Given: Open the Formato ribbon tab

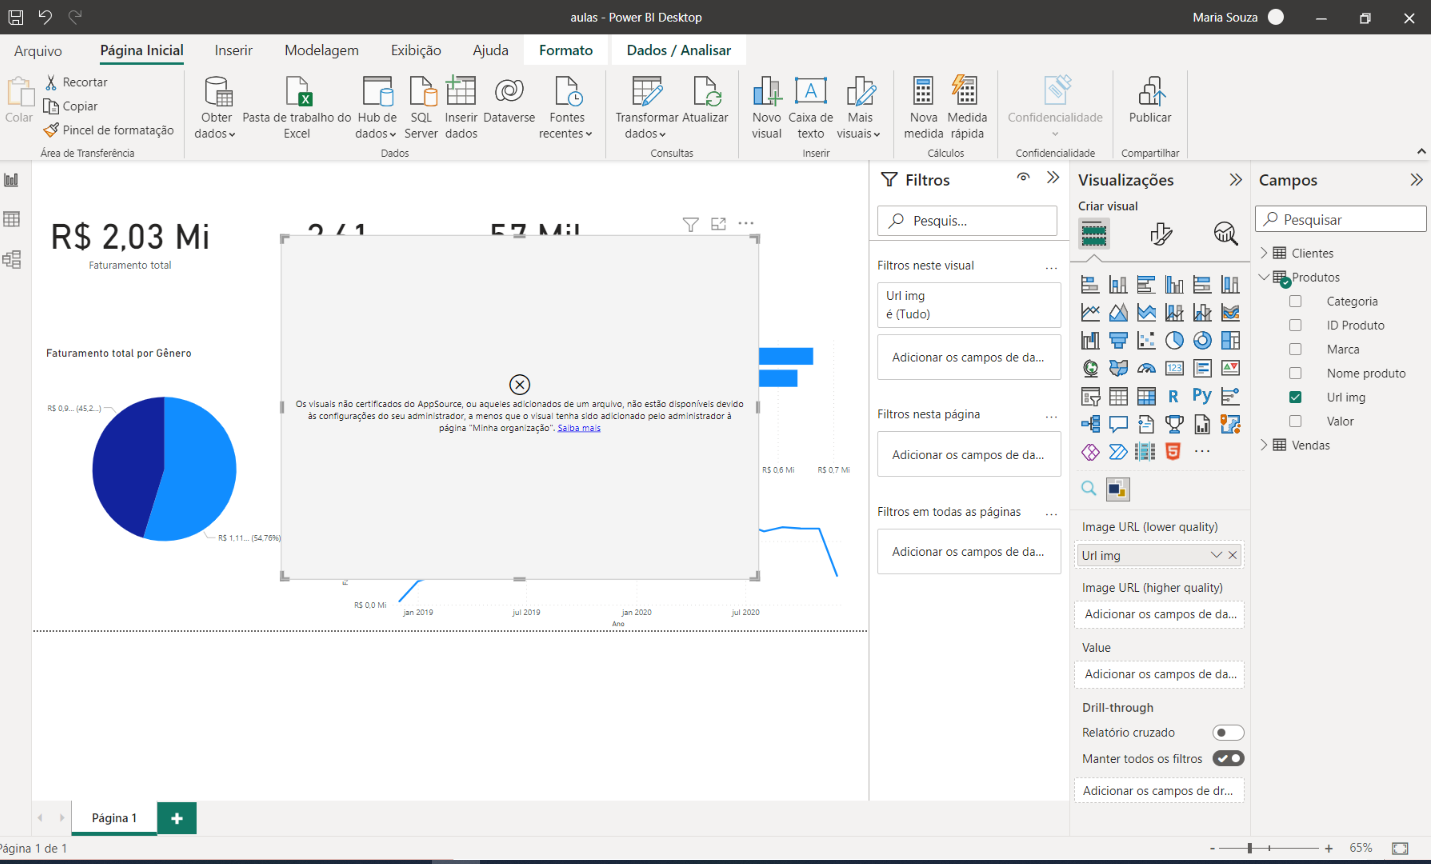Looking at the screenshot, I should pos(566,50).
